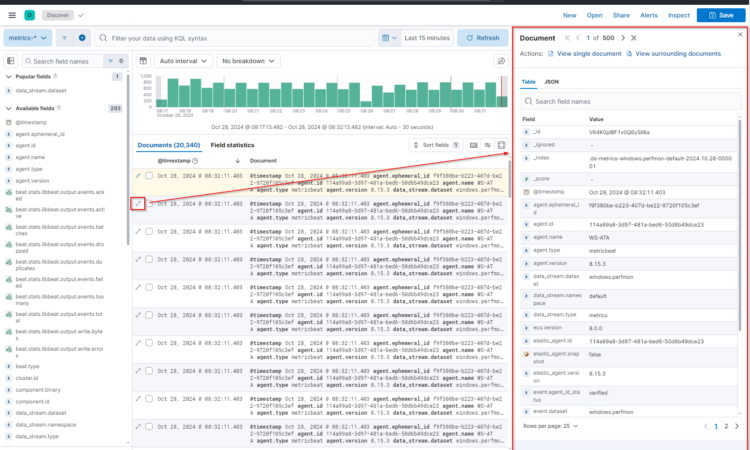750x450 pixels.
Task: Select the beat.type field in the sidebar
Action: click(27, 366)
